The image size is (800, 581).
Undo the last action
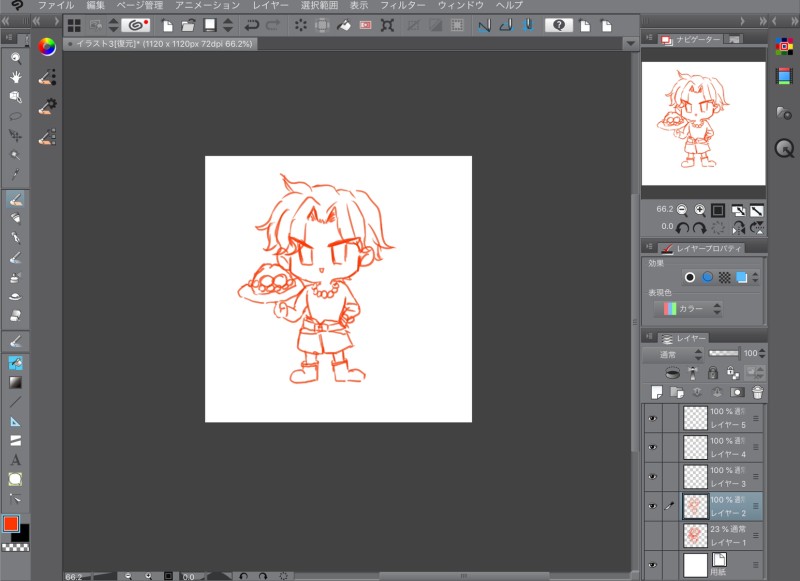tap(252, 25)
